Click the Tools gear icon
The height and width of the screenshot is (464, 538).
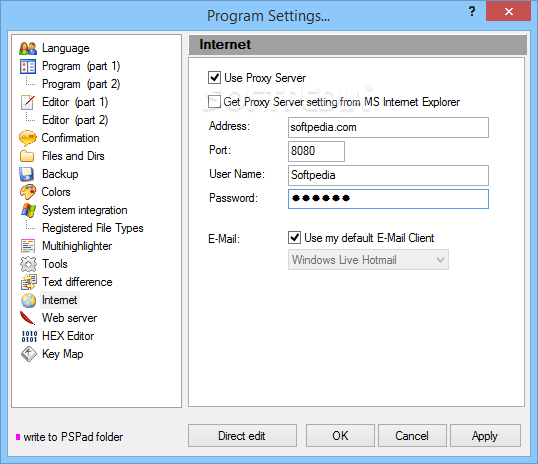(28, 264)
